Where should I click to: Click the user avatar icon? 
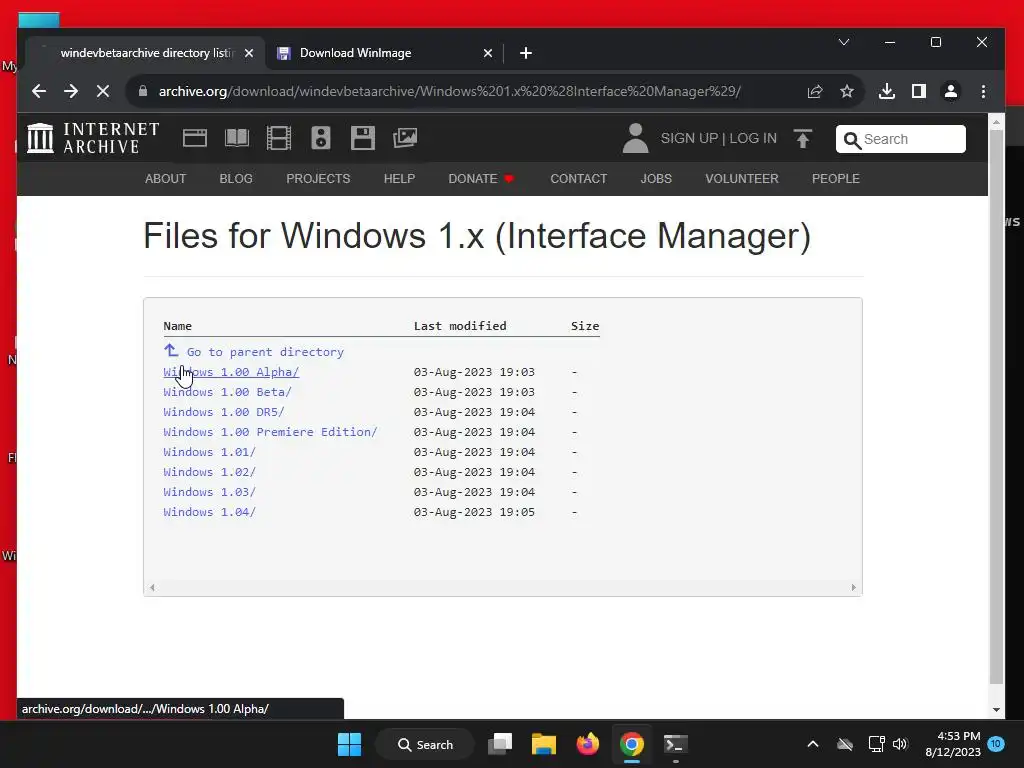(635, 138)
